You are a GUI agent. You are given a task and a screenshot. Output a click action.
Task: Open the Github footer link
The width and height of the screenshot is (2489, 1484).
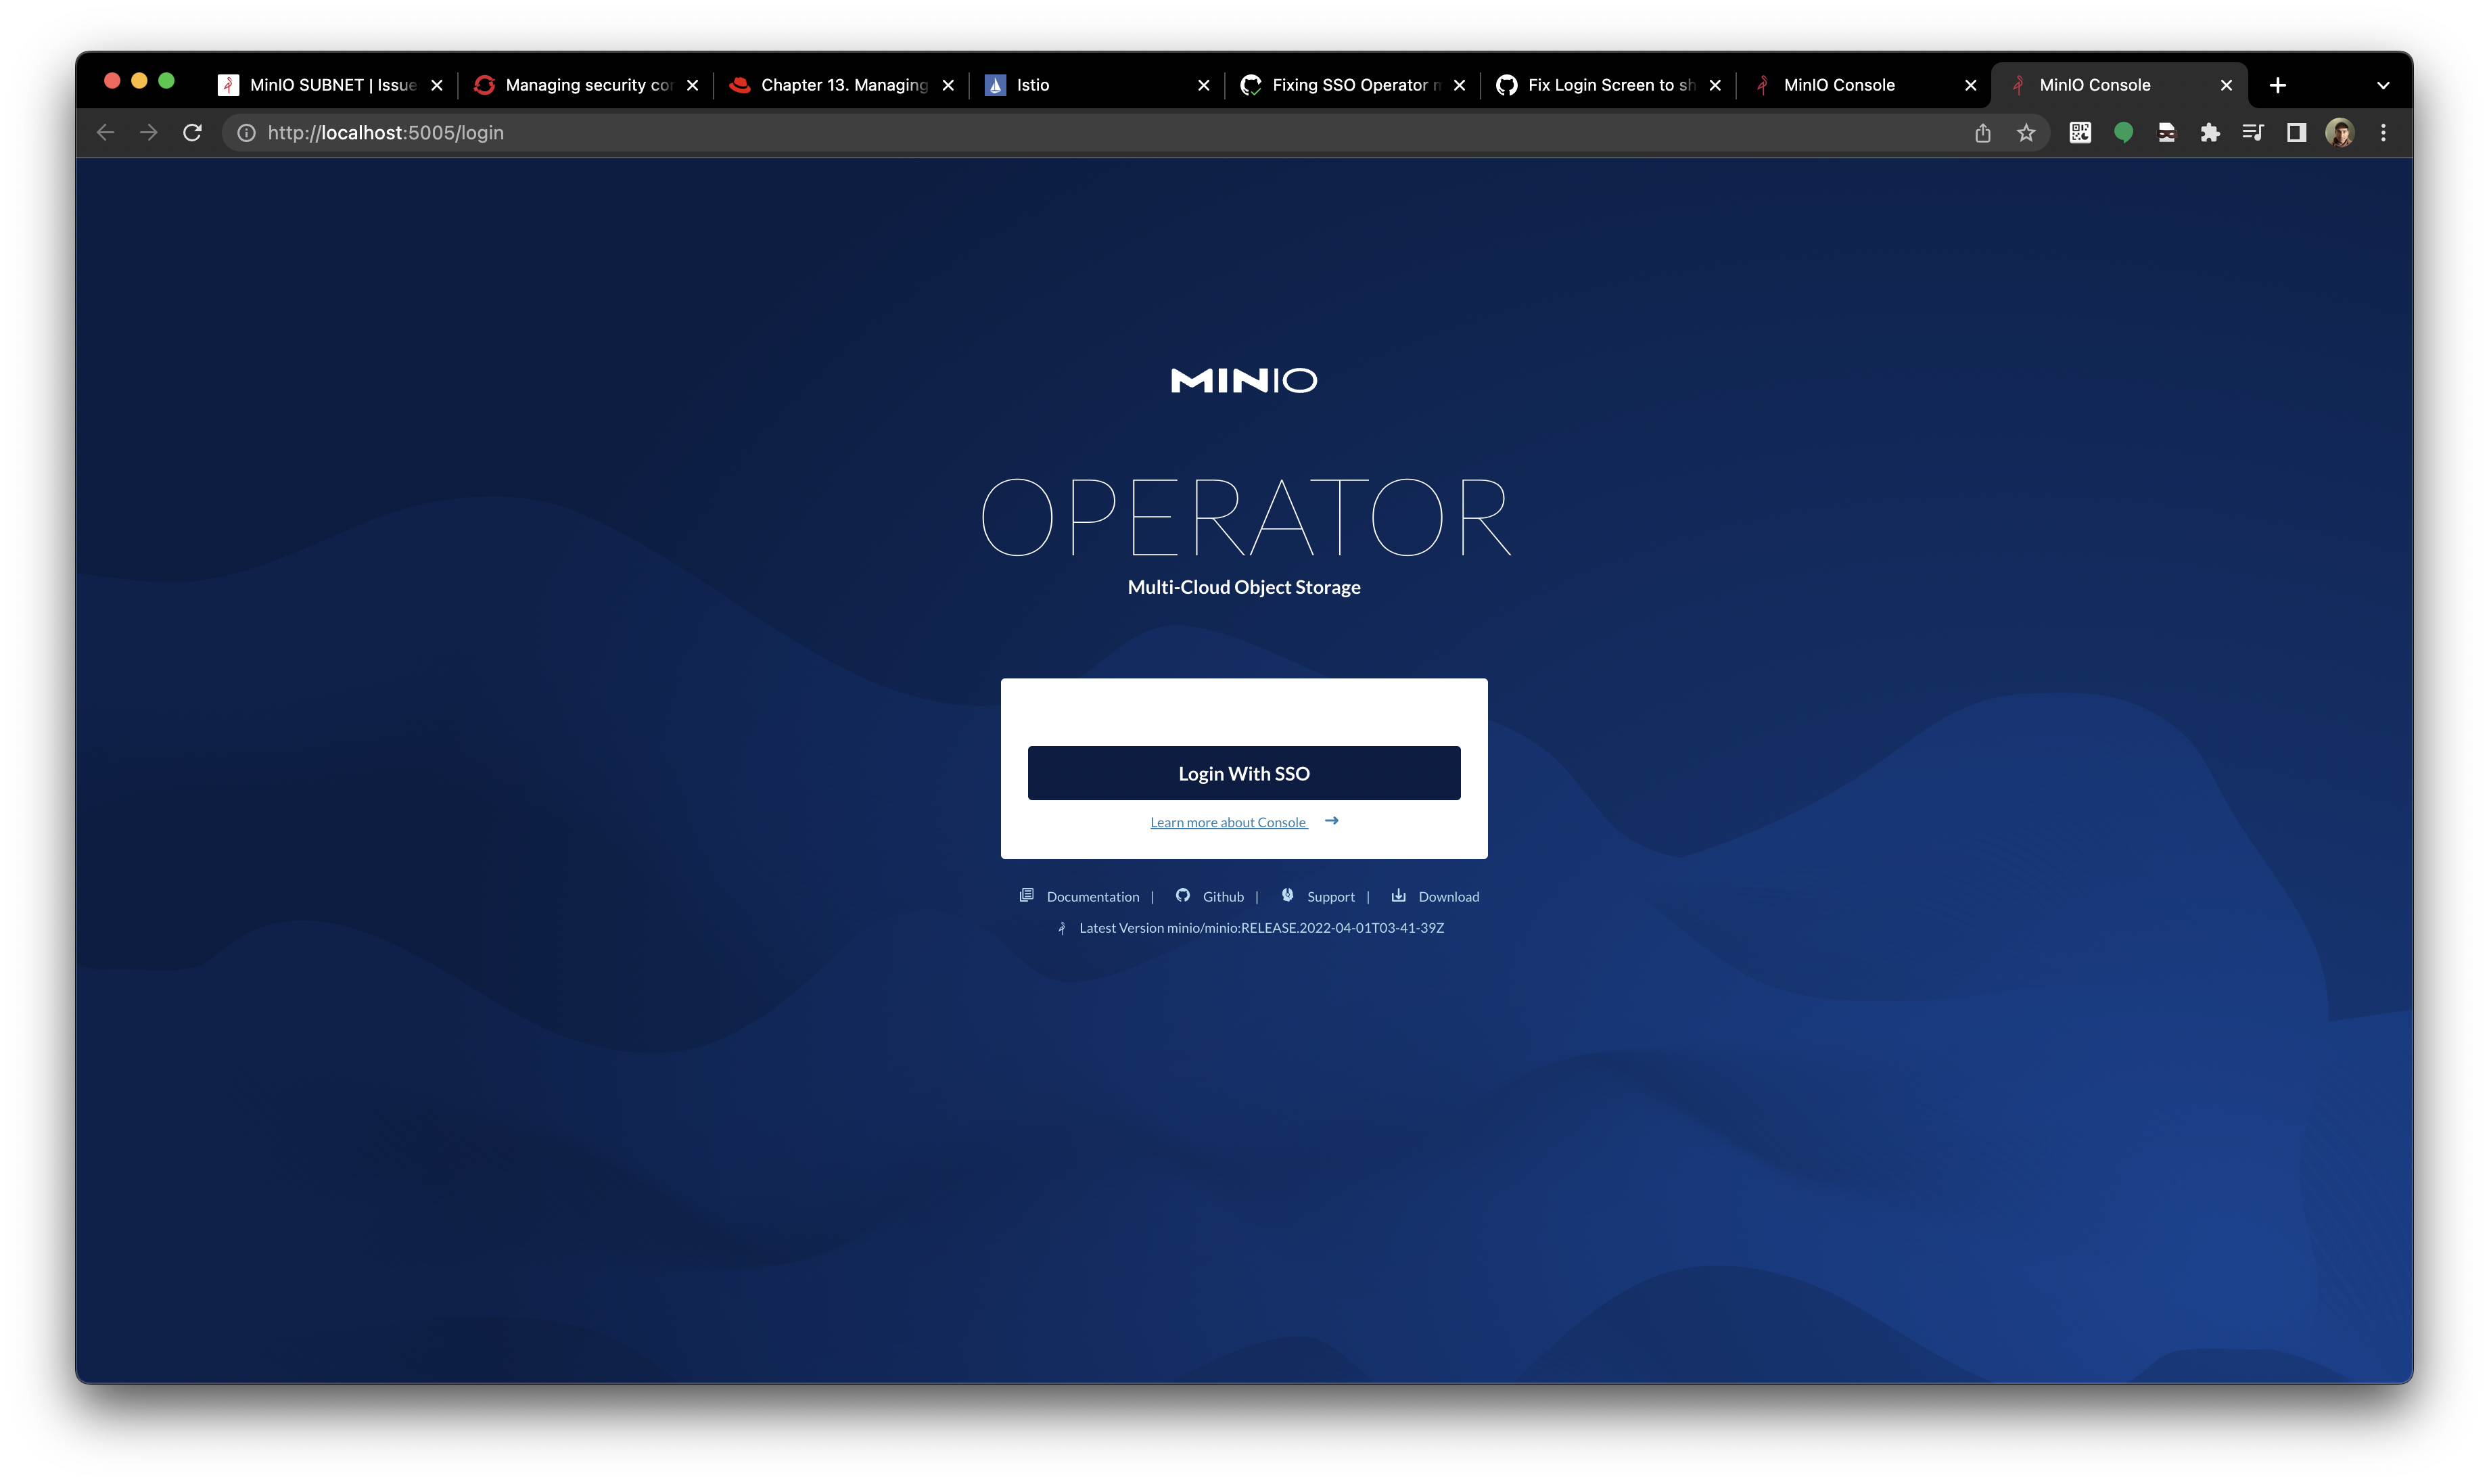click(1222, 896)
